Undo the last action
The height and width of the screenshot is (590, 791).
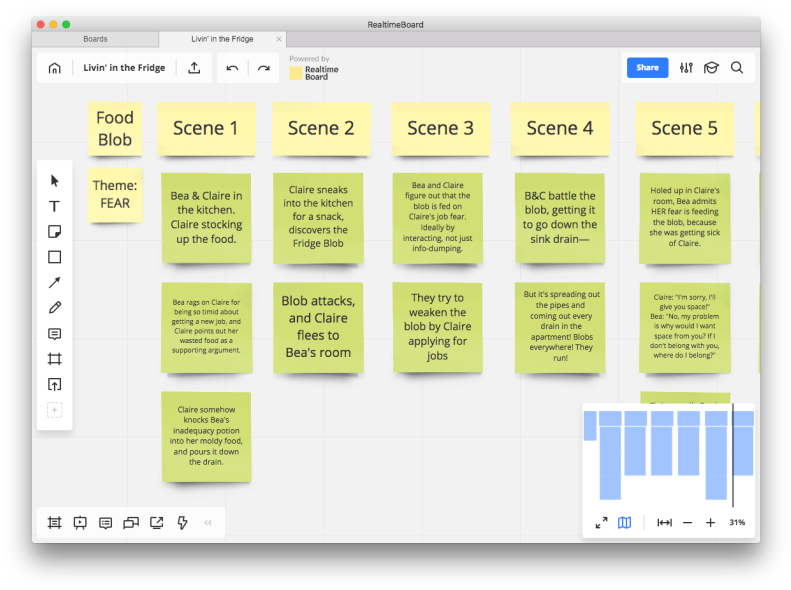(232, 68)
